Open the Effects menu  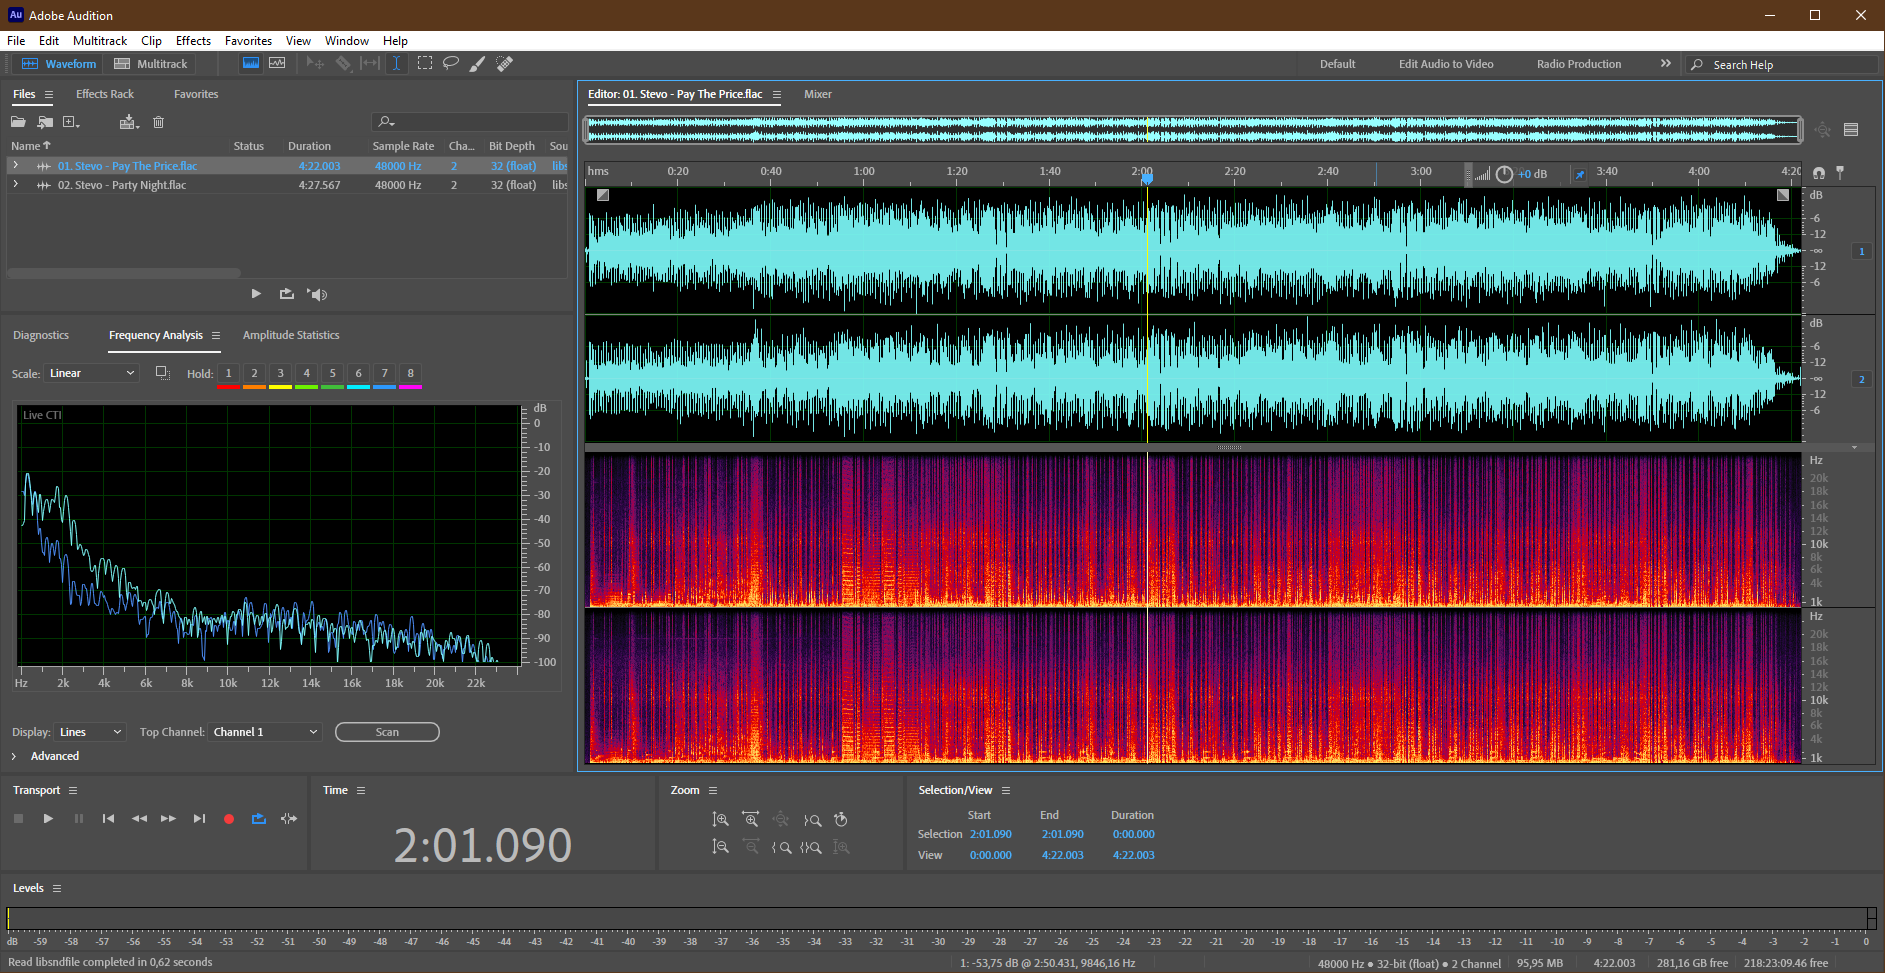pyautogui.click(x=193, y=41)
